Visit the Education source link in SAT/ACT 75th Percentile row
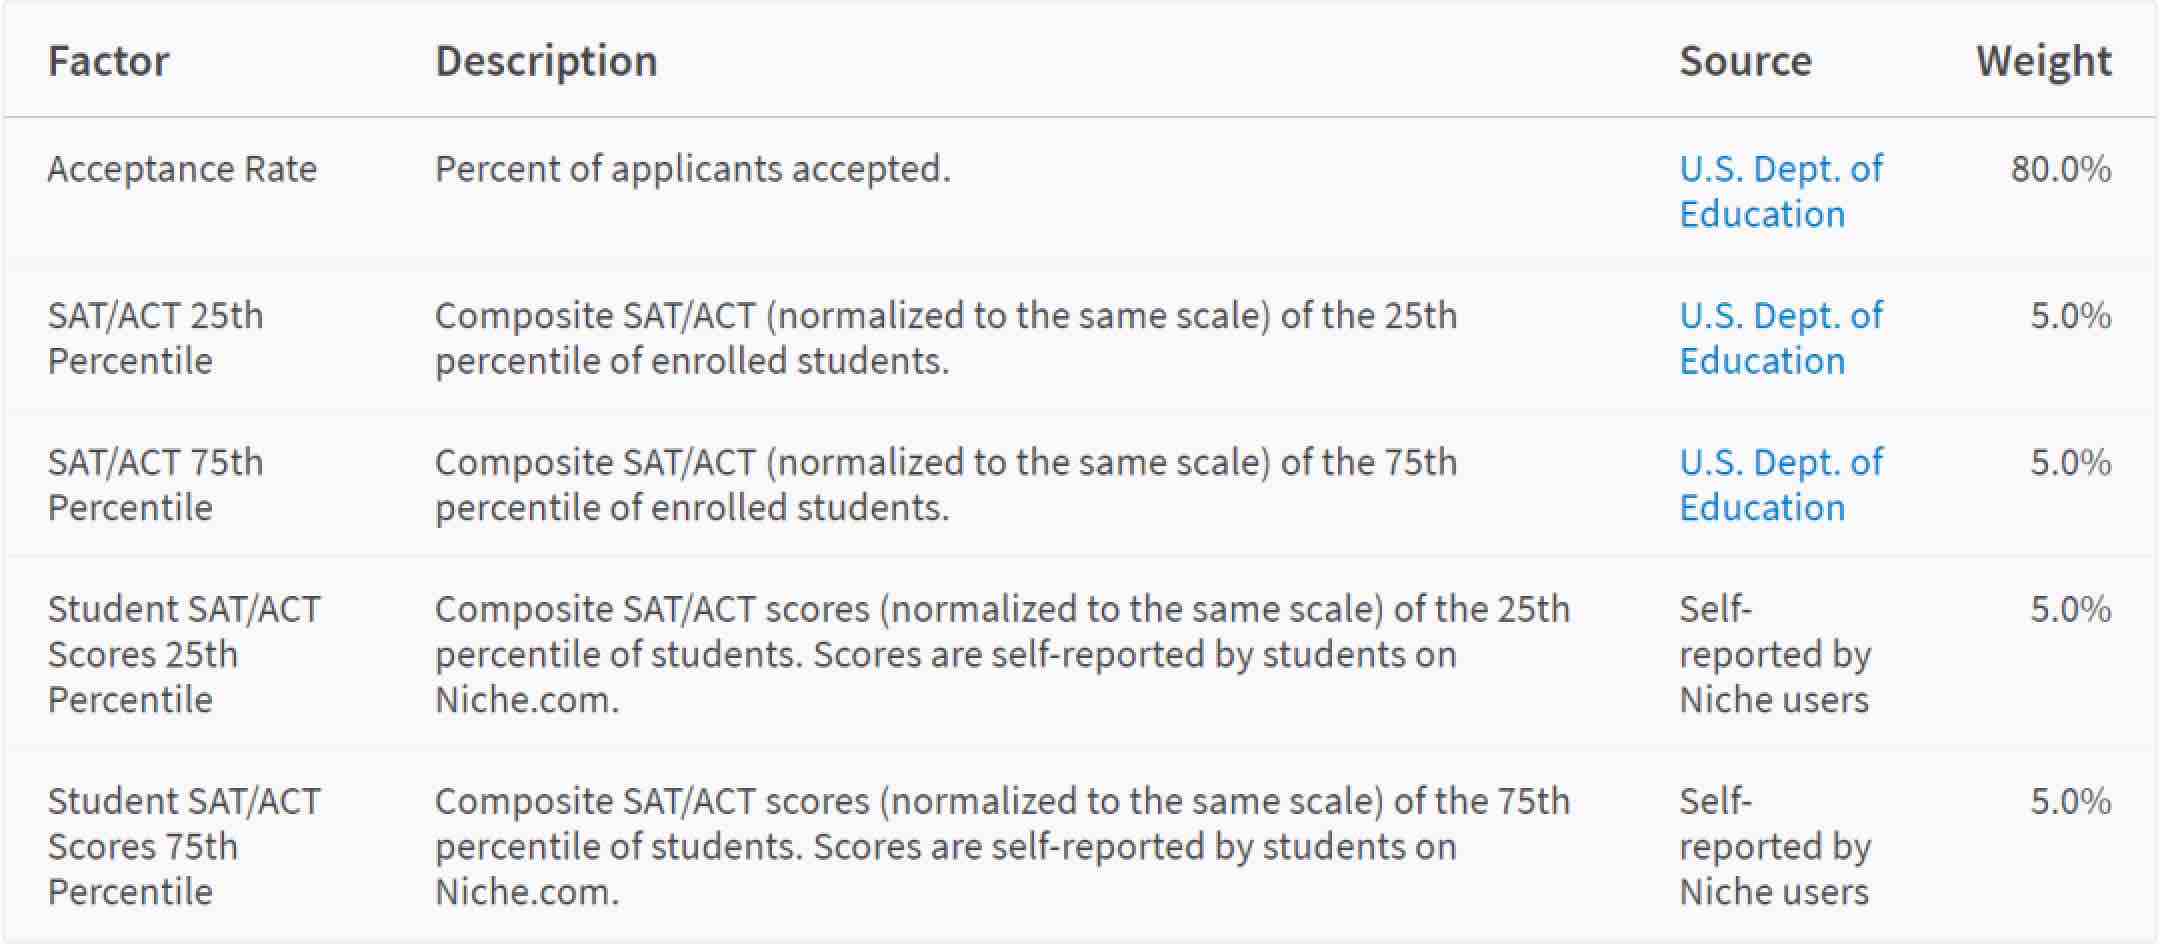The width and height of the screenshot is (2160, 944). click(1780, 485)
